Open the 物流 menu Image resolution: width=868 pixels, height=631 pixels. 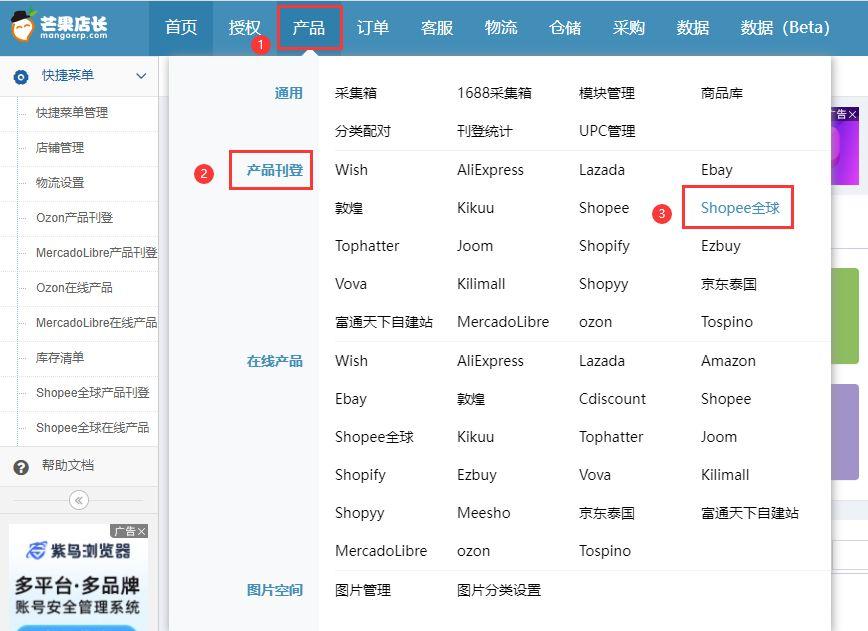point(501,27)
